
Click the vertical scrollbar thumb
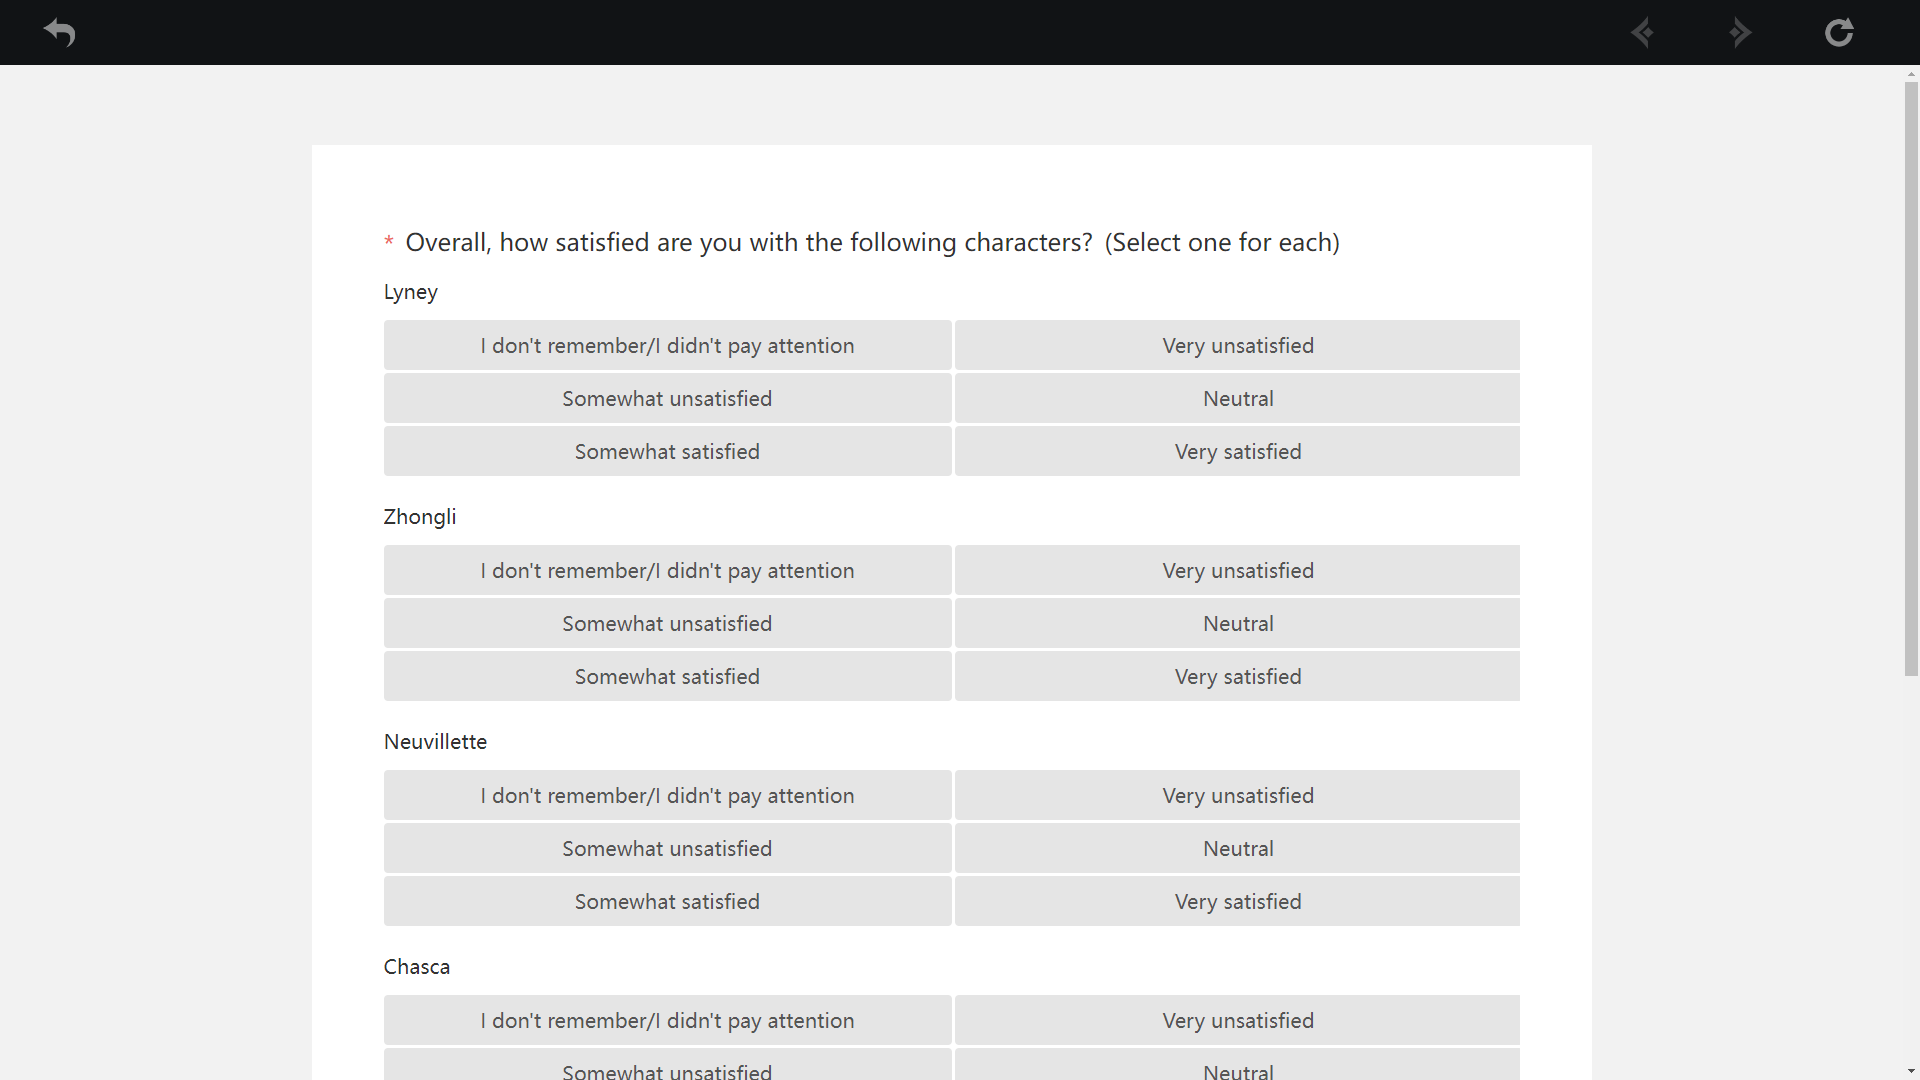(x=1911, y=378)
